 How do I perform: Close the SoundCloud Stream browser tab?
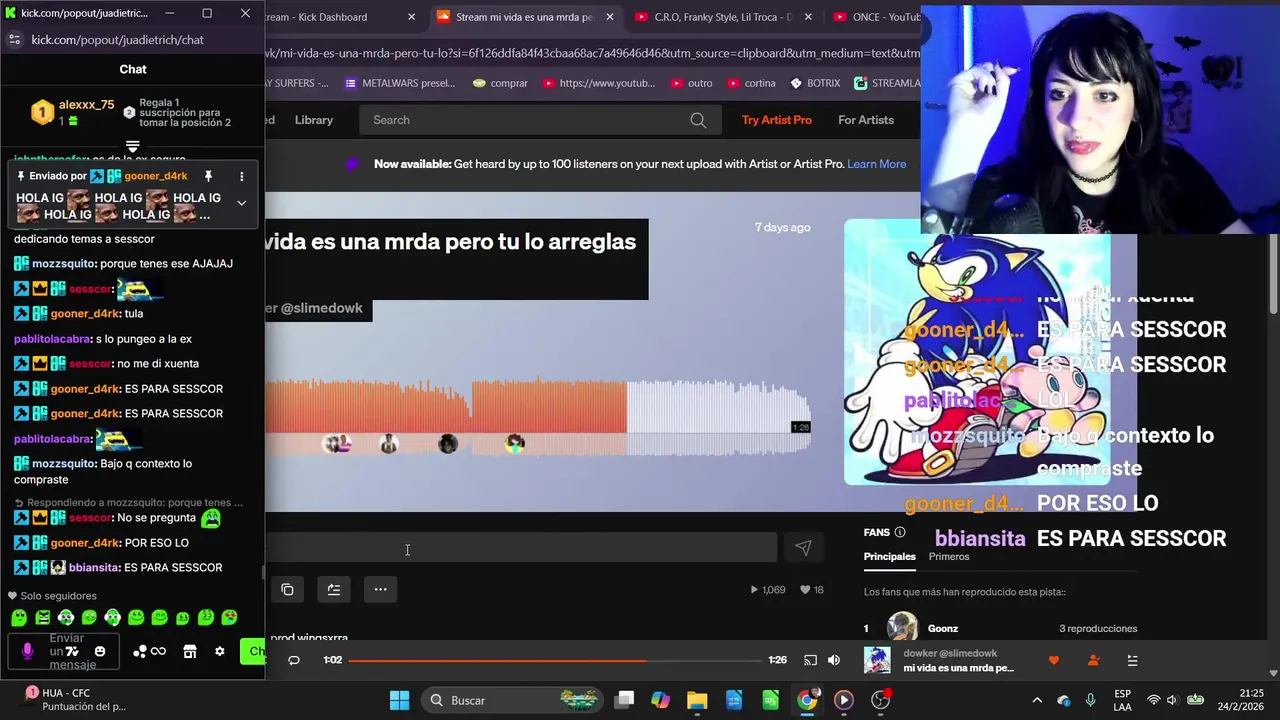click(609, 17)
